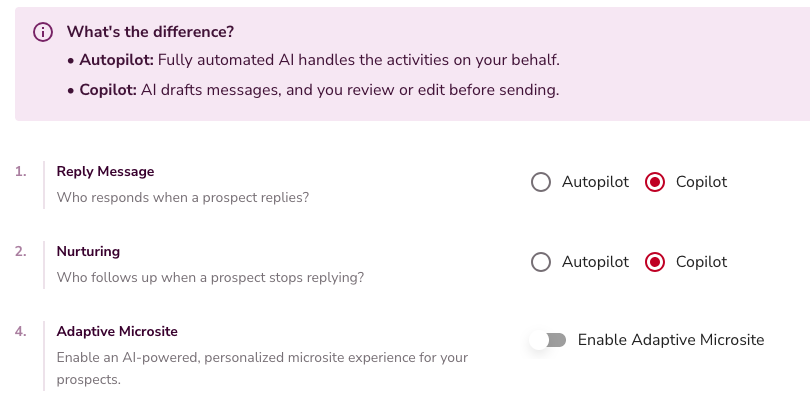Click the AI-powered personalized microsite description
This screenshot has height=419, width=810.
(262, 357)
